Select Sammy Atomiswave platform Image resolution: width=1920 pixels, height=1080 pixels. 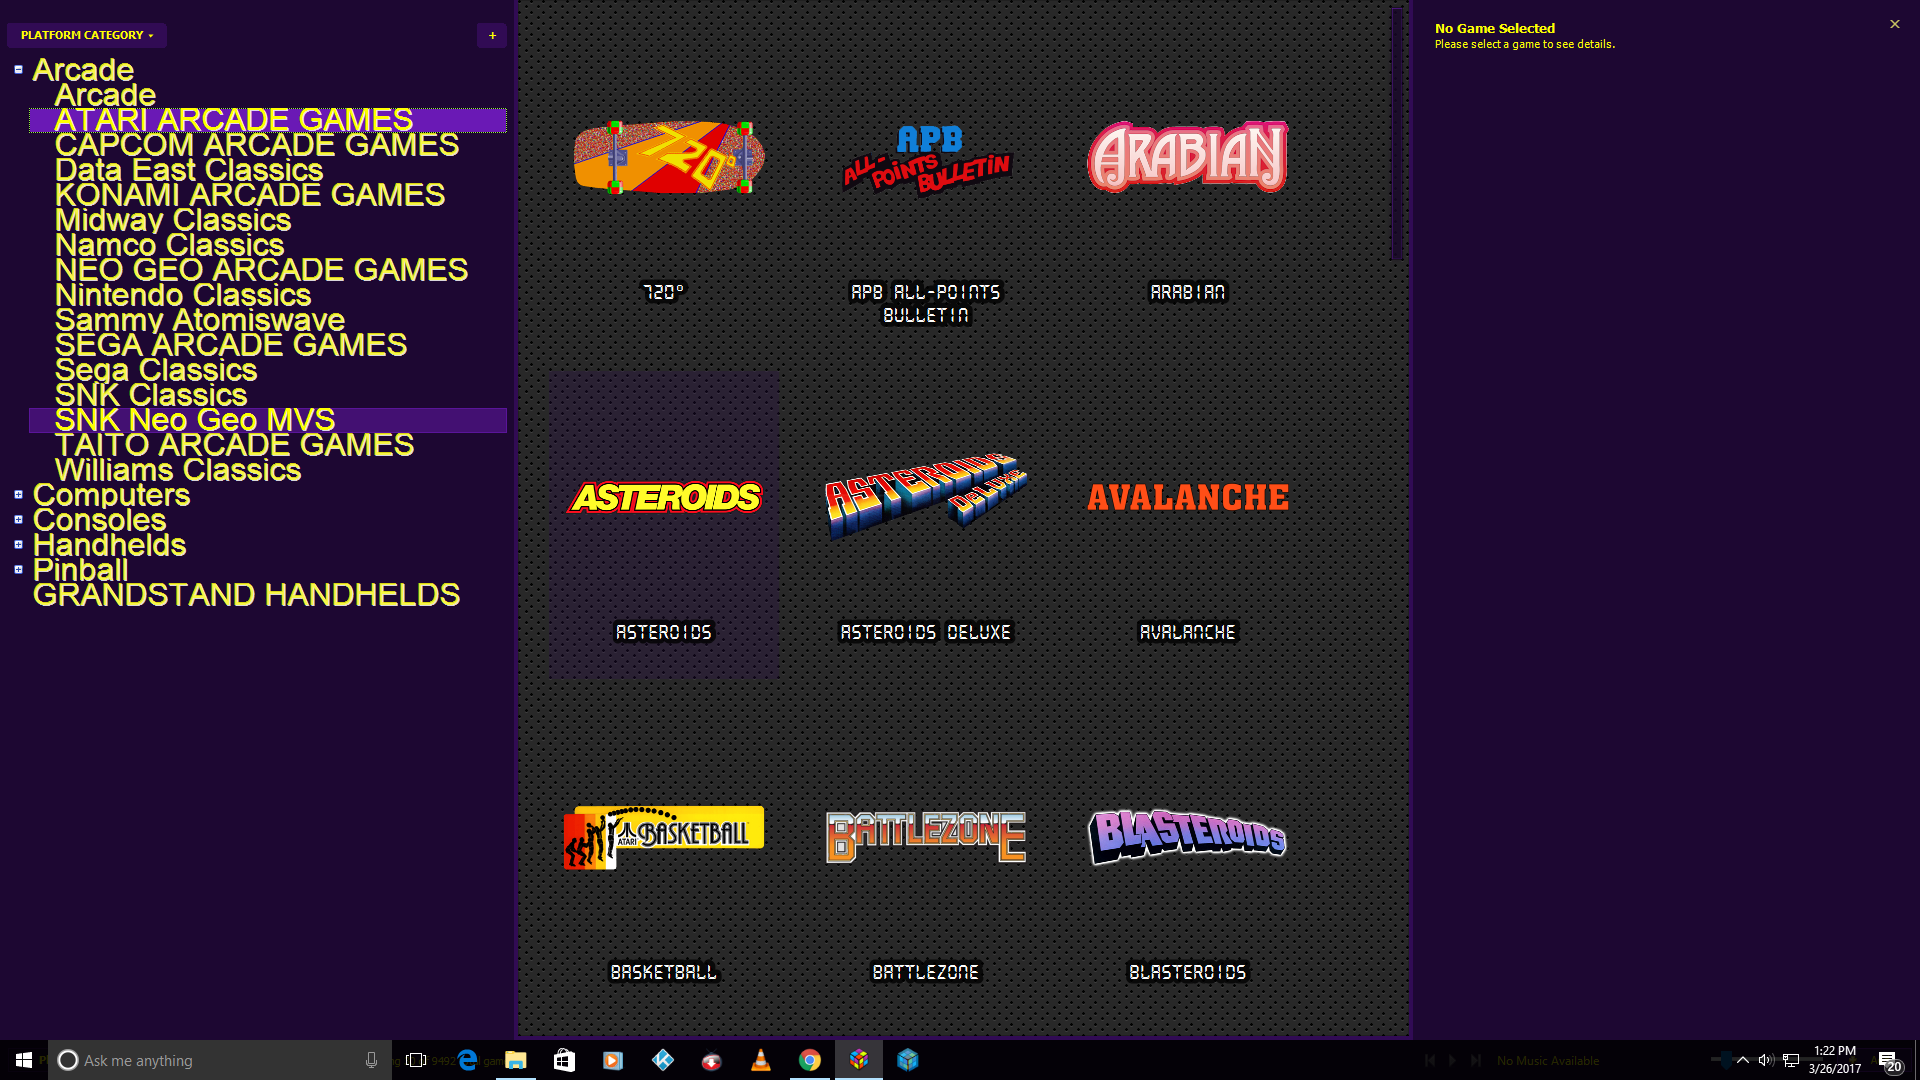coord(200,320)
